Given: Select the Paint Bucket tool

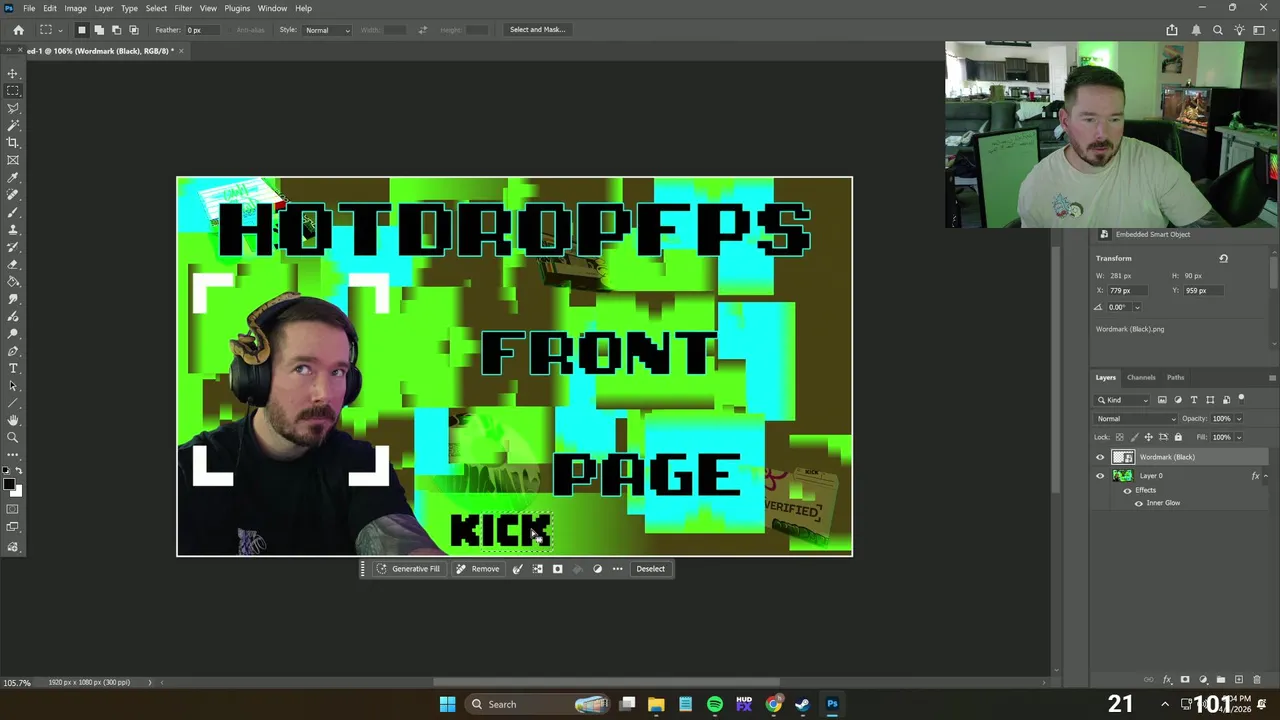Looking at the screenshot, I should click(x=13, y=281).
